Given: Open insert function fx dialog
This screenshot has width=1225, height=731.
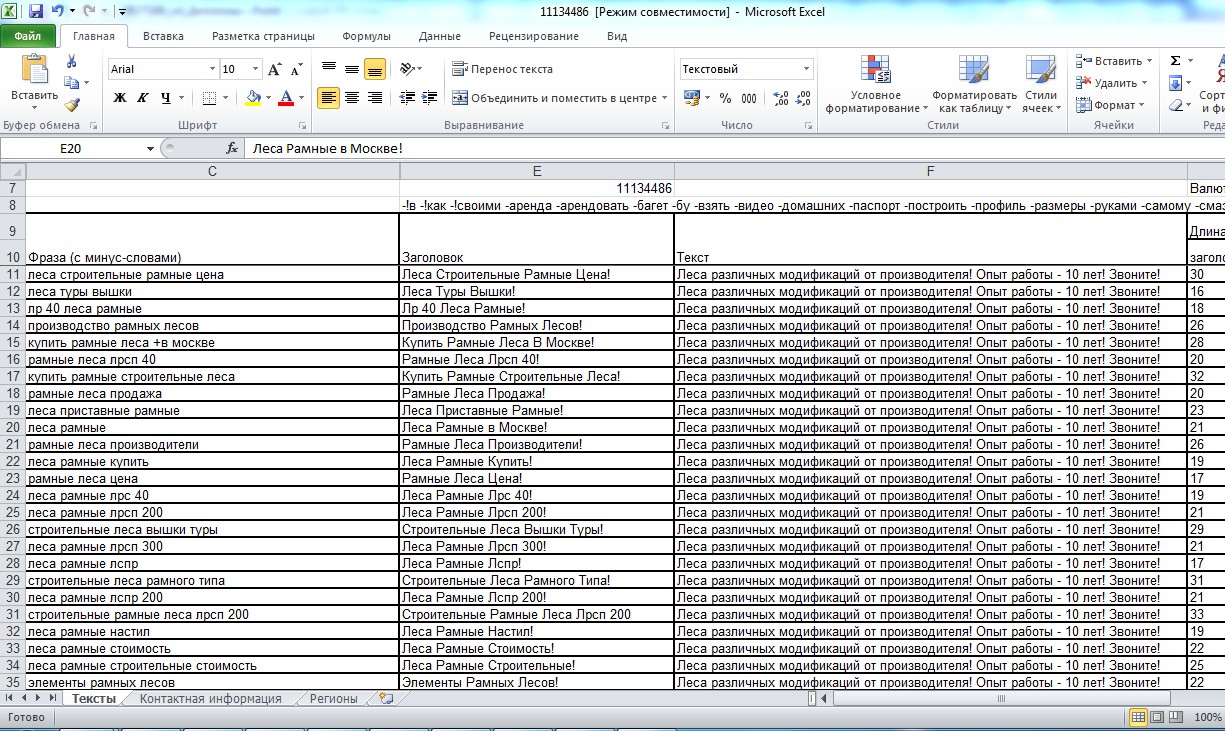Looking at the screenshot, I should point(232,148).
